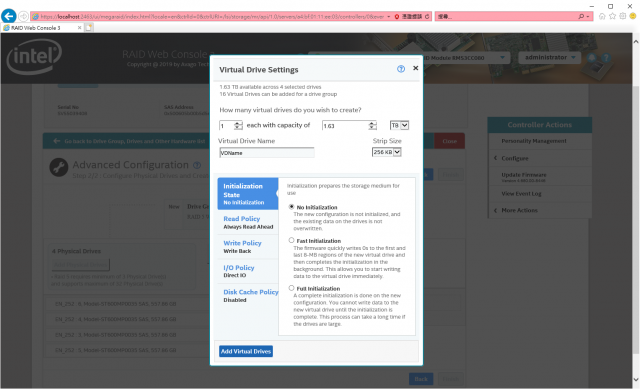Screen dimensions: 640x389
Task: Click the Add Physical Drives button
Action: pos(81,265)
